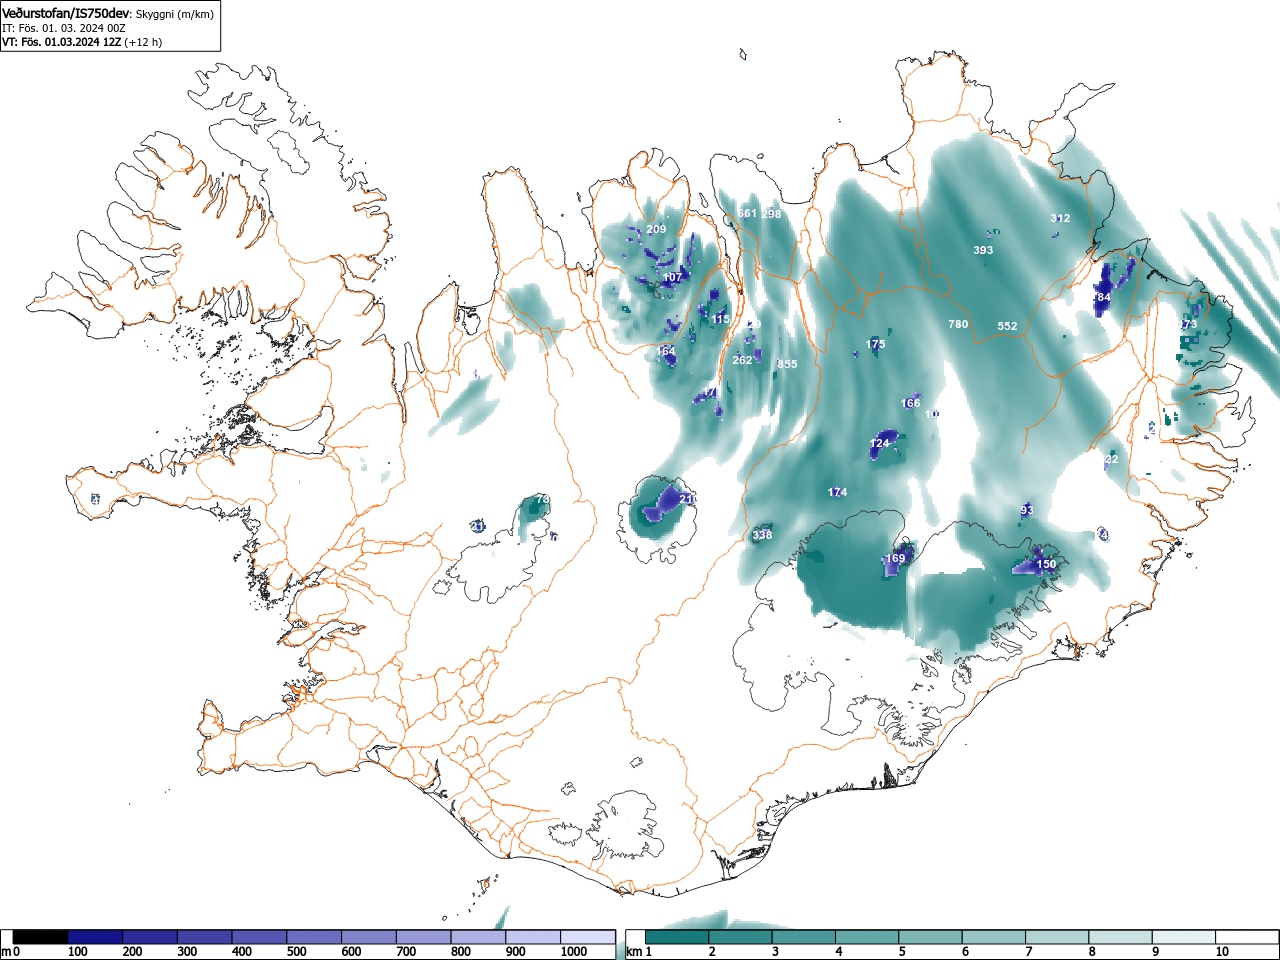The width and height of the screenshot is (1280, 960).
Task: Click the value 338 by the glacier edge
Action: coord(762,536)
